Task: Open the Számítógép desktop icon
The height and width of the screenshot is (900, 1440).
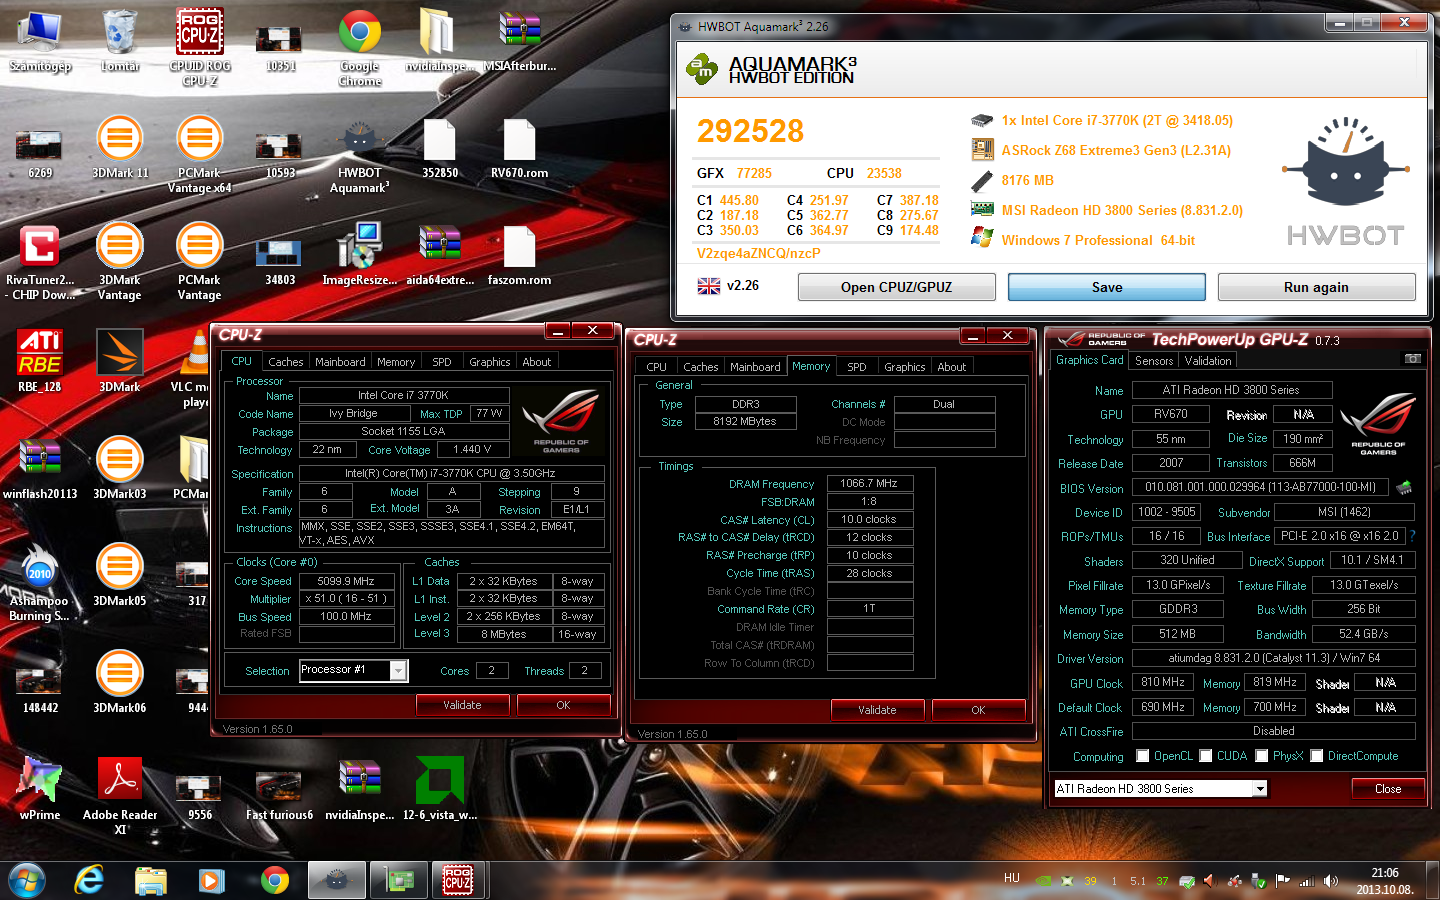Action: click(x=40, y=40)
